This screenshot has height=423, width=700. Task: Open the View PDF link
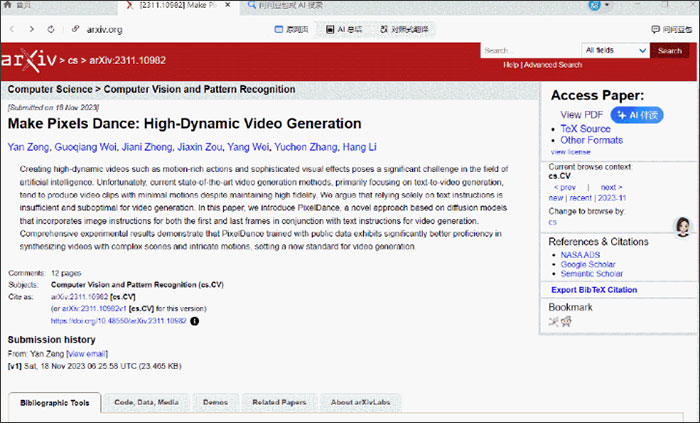[x=582, y=115]
